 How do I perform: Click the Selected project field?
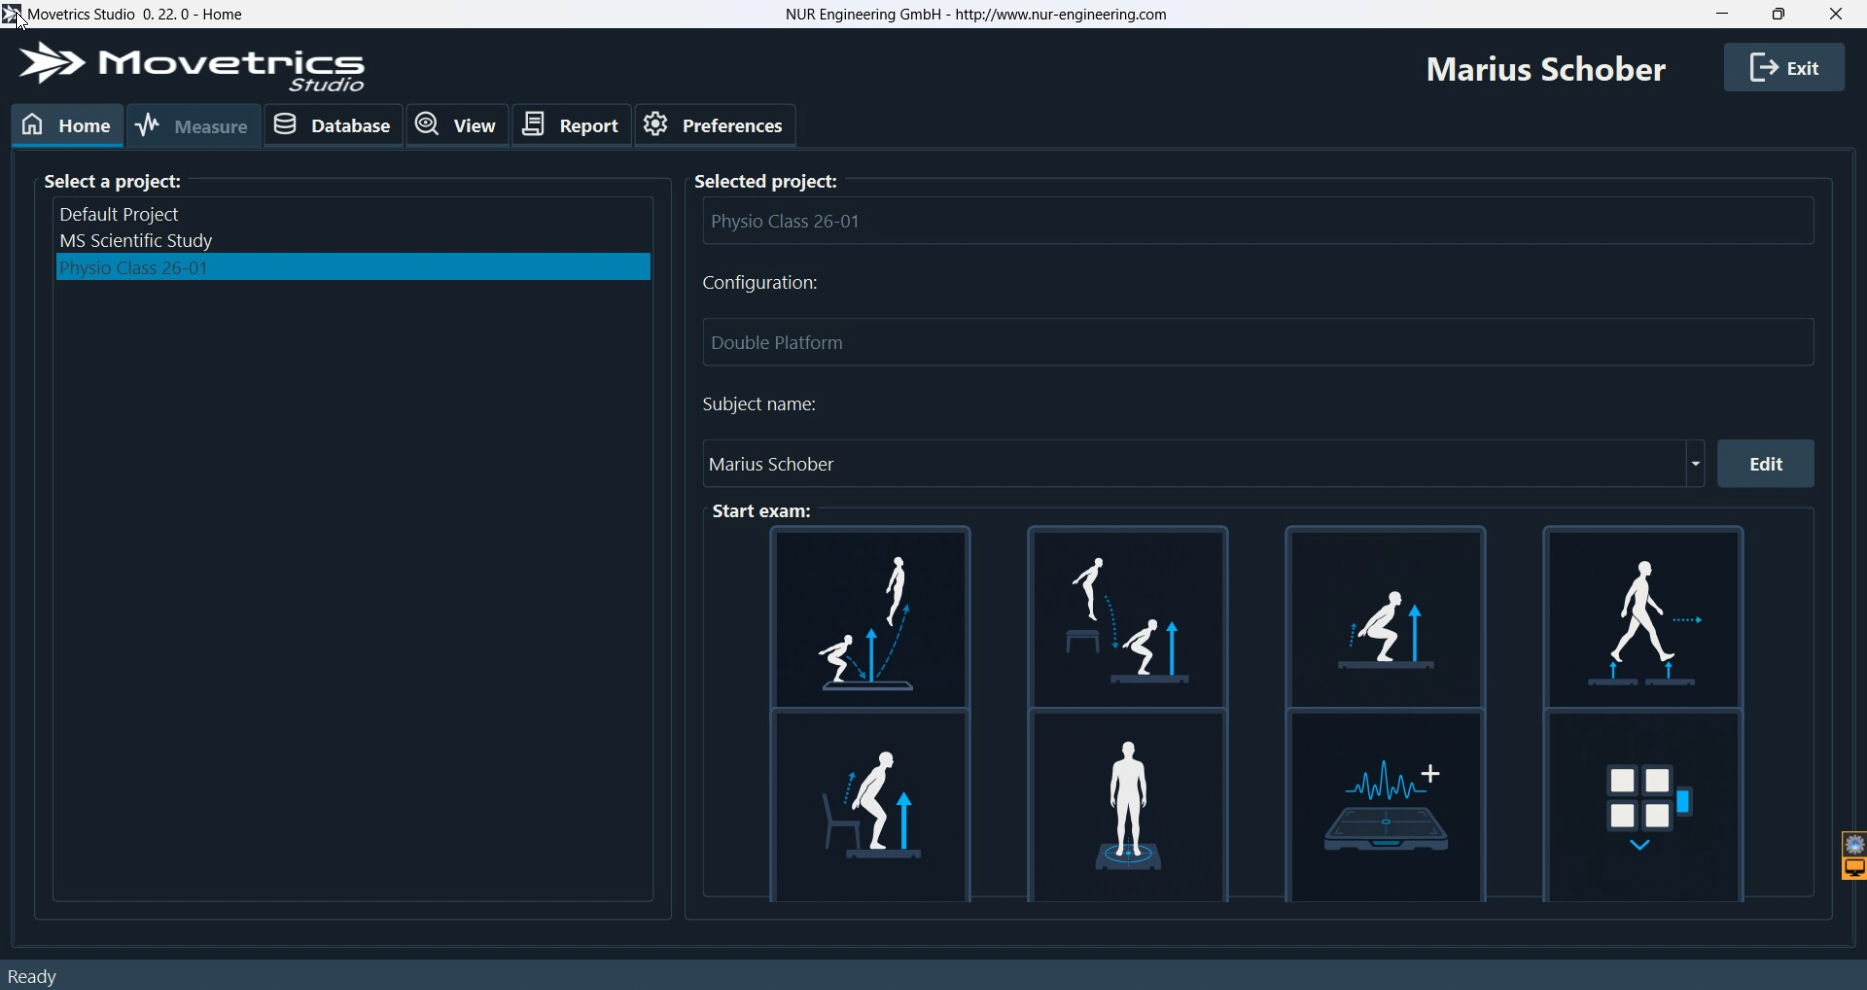pos(1258,221)
